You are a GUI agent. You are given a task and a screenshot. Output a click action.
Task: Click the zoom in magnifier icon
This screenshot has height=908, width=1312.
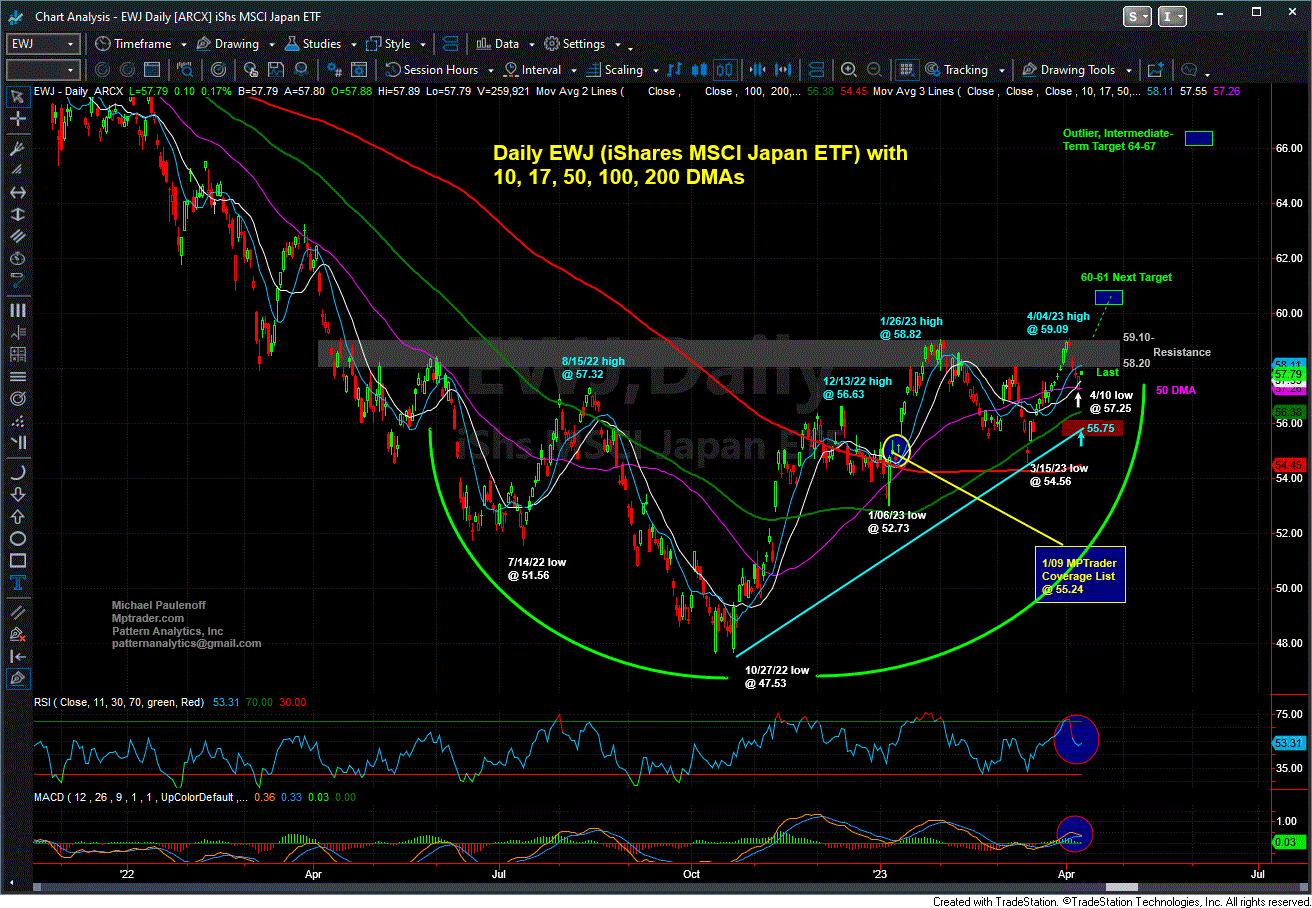(x=848, y=70)
